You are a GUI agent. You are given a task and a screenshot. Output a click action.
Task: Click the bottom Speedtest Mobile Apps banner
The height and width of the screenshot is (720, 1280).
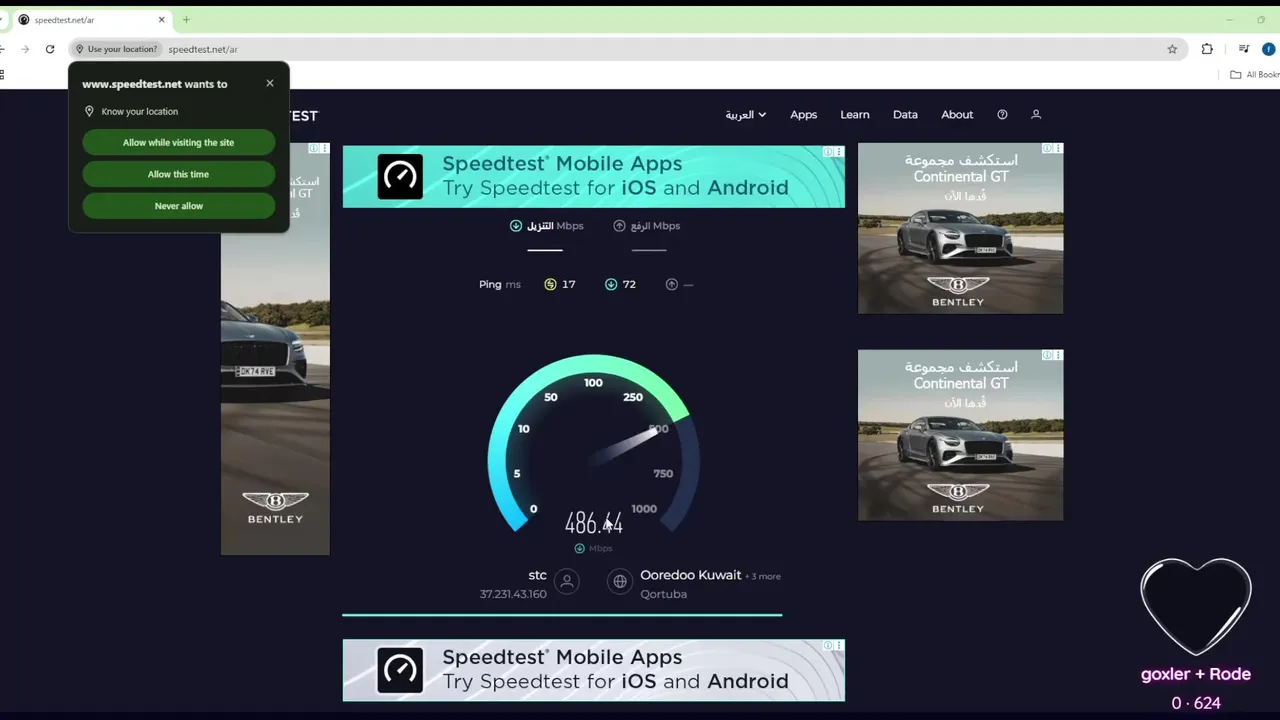[593, 670]
